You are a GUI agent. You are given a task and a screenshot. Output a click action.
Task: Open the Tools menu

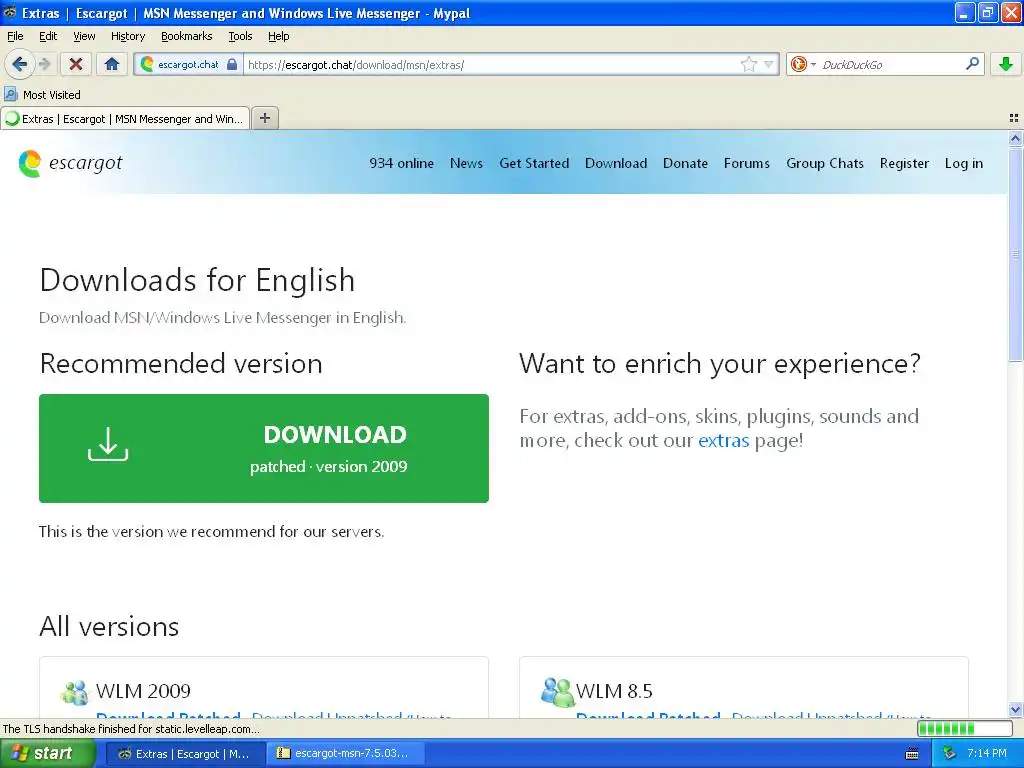point(240,36)
